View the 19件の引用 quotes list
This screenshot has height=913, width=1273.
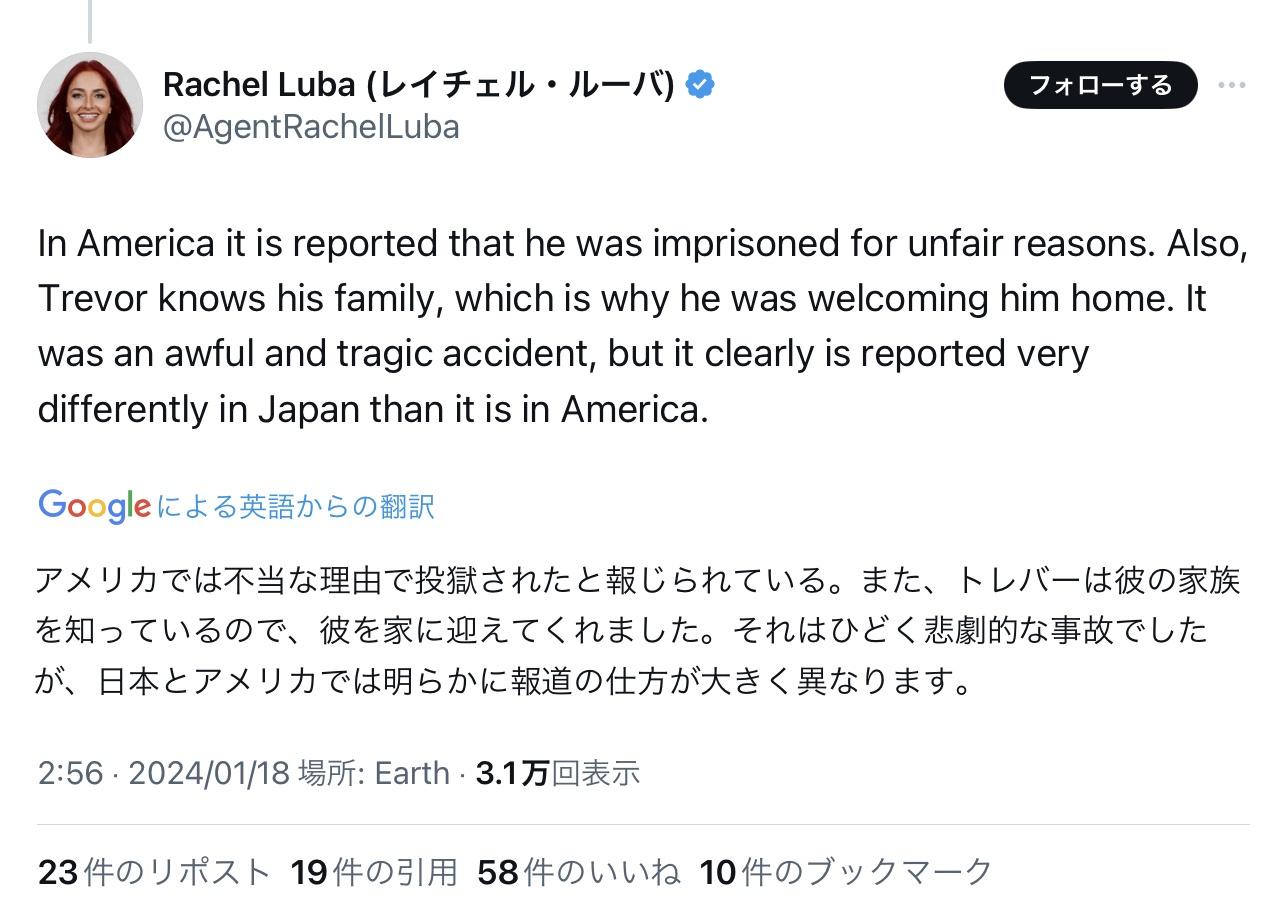tap(374, 872)
